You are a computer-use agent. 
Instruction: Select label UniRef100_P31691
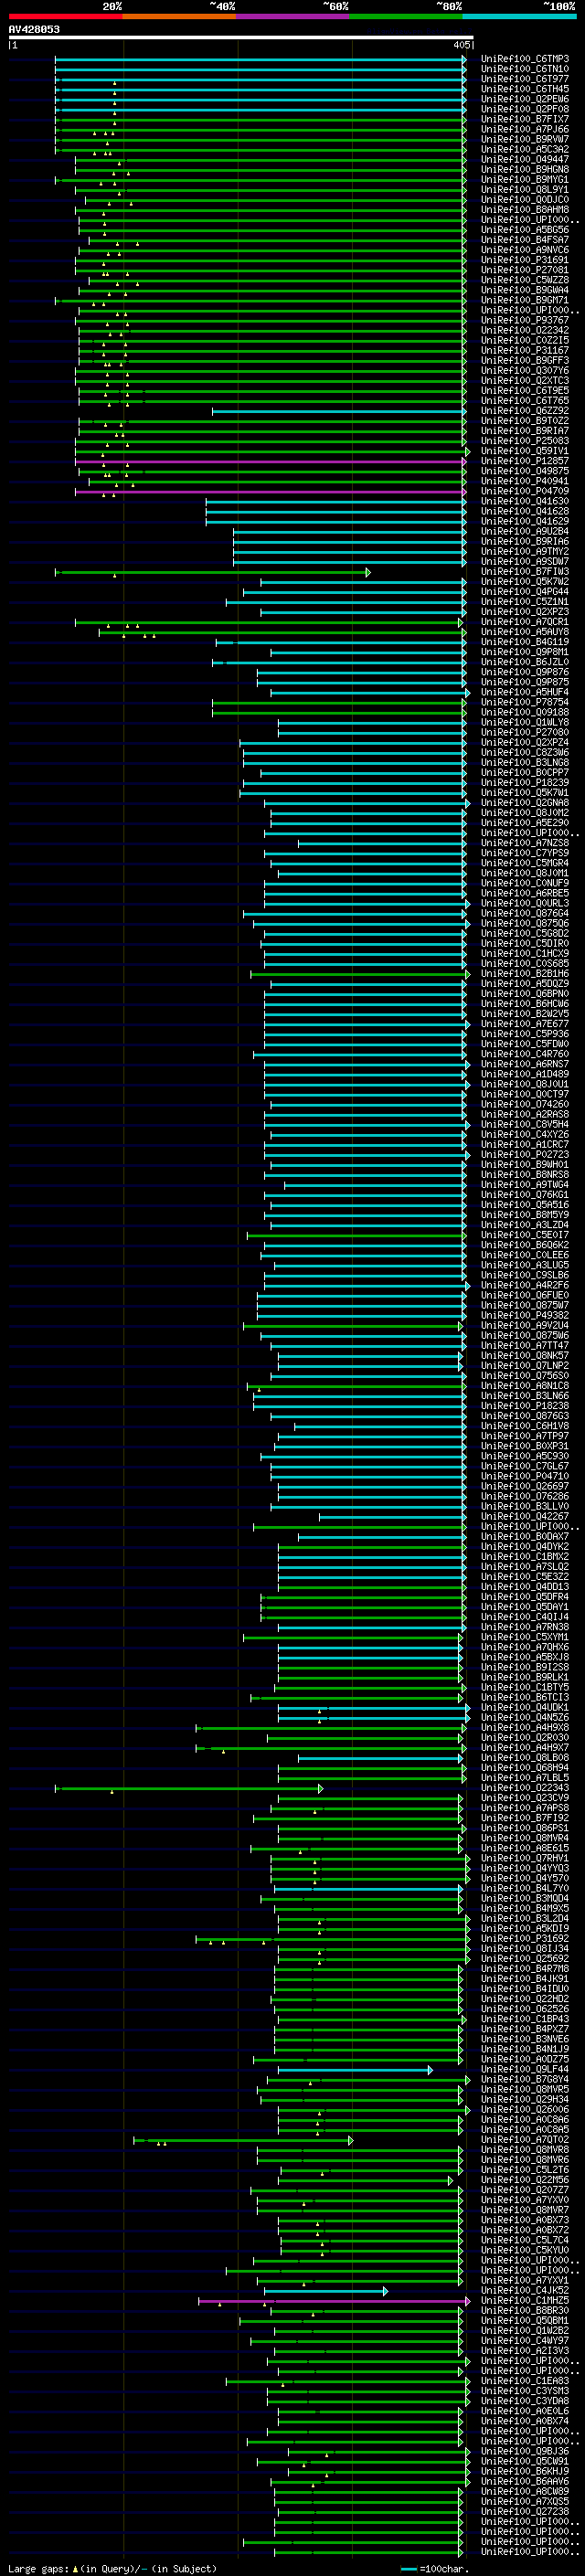tap(524, 260)
